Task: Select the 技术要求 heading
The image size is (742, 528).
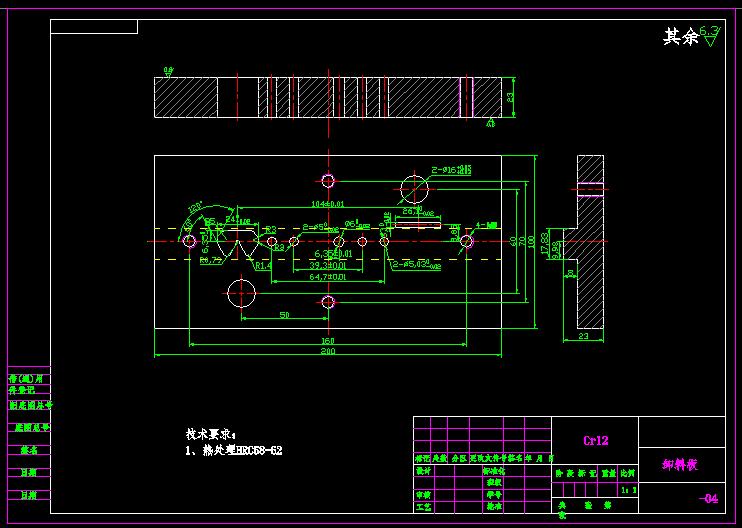Action: (x=210, y=434)
